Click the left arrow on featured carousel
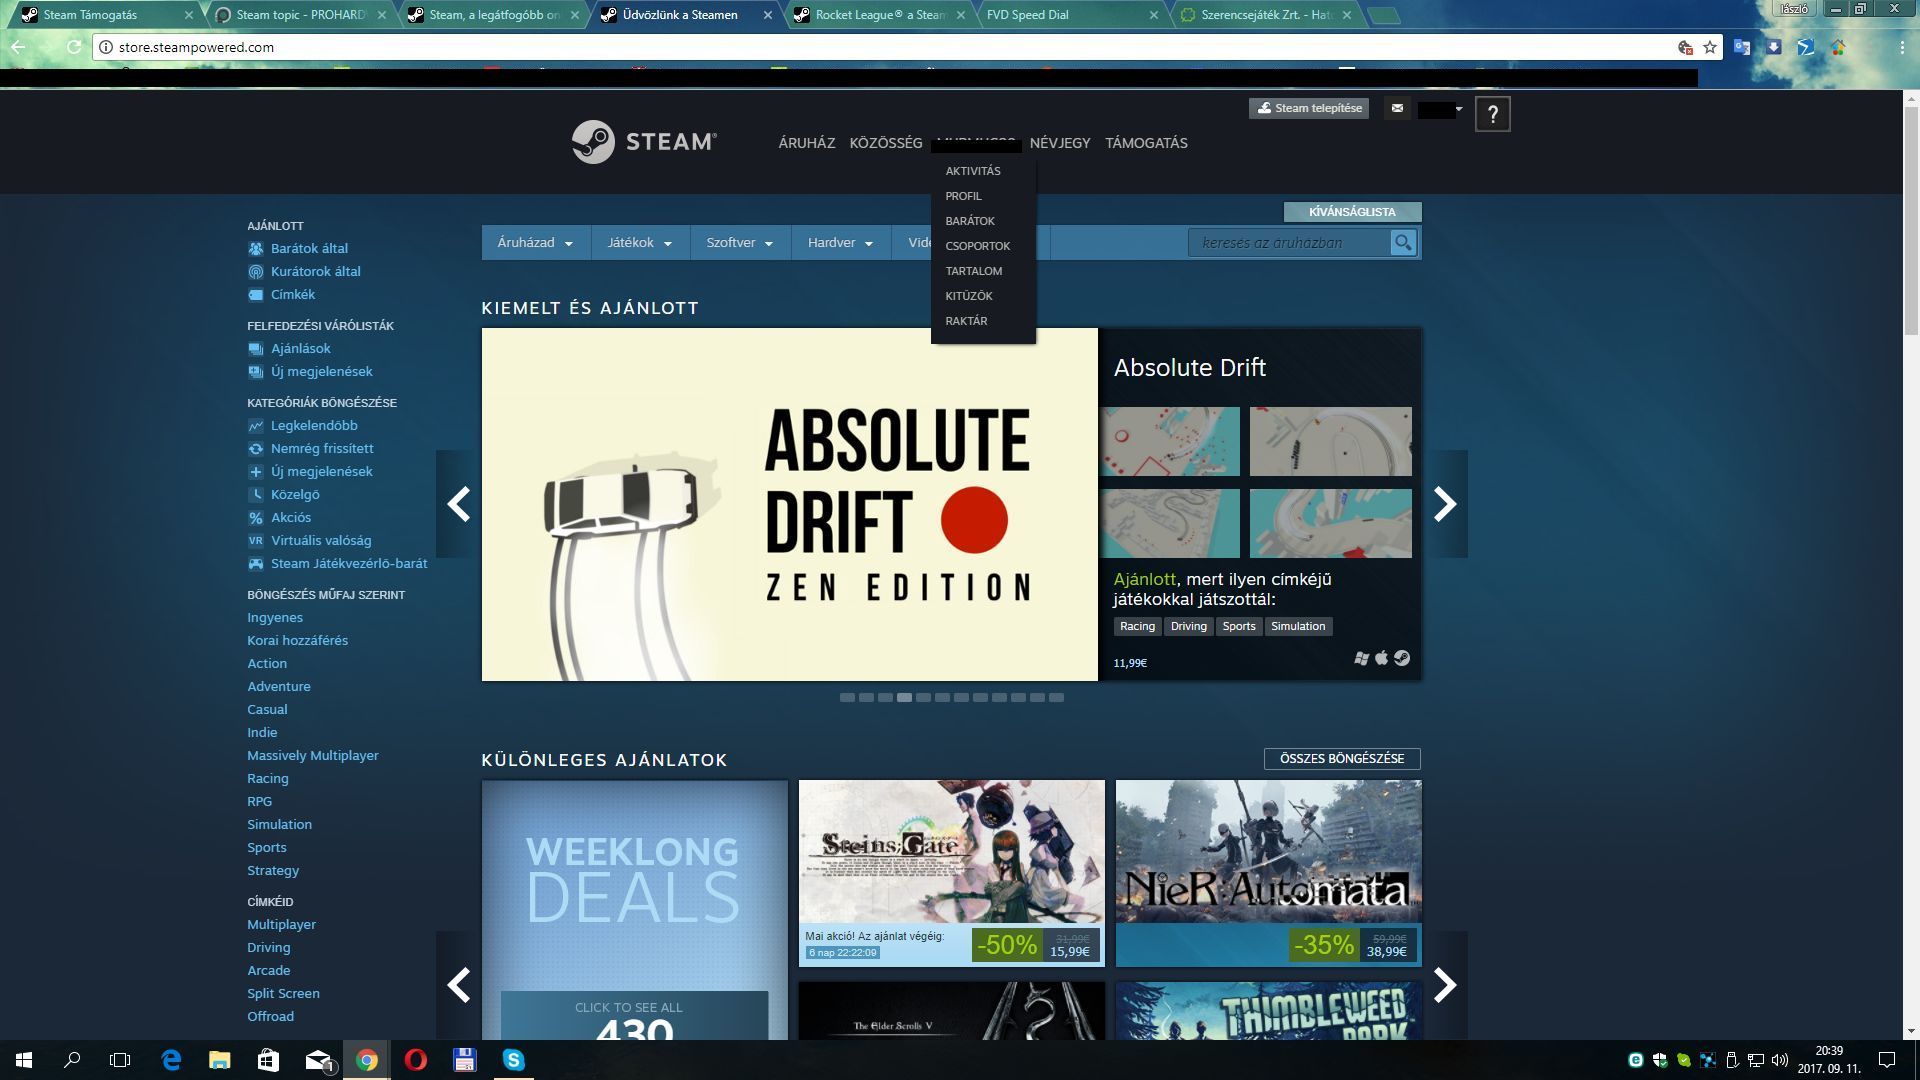 pyautogui.click(x=458, y=504)
